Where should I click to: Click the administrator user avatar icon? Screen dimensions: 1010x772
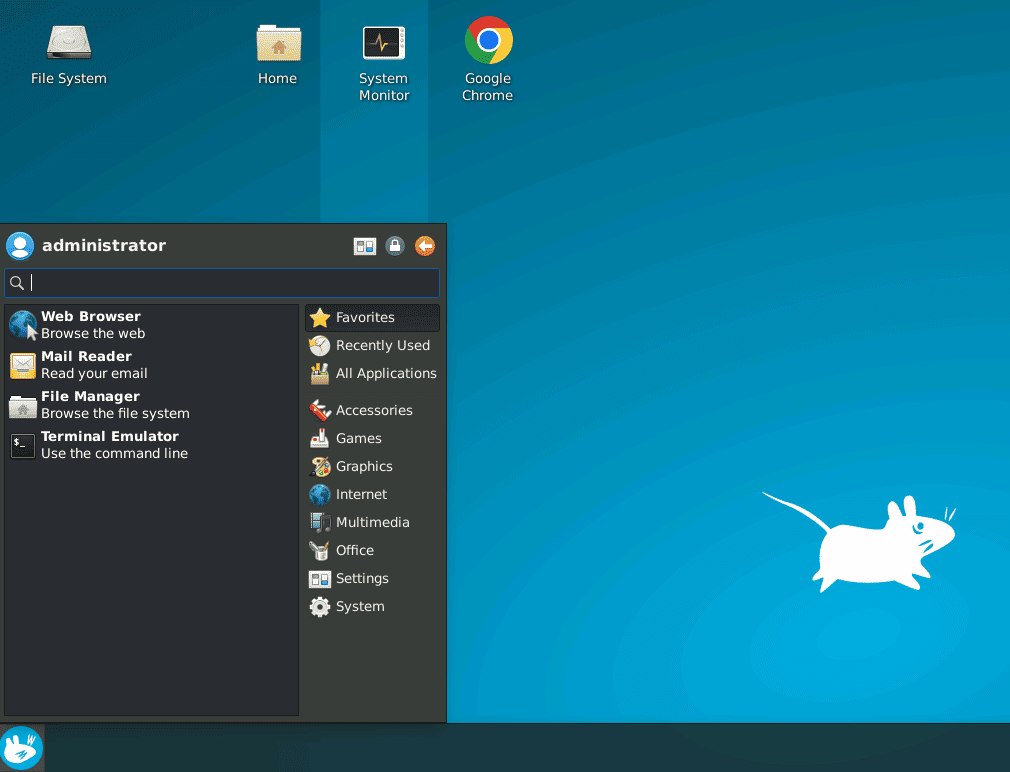click(20, 246)
